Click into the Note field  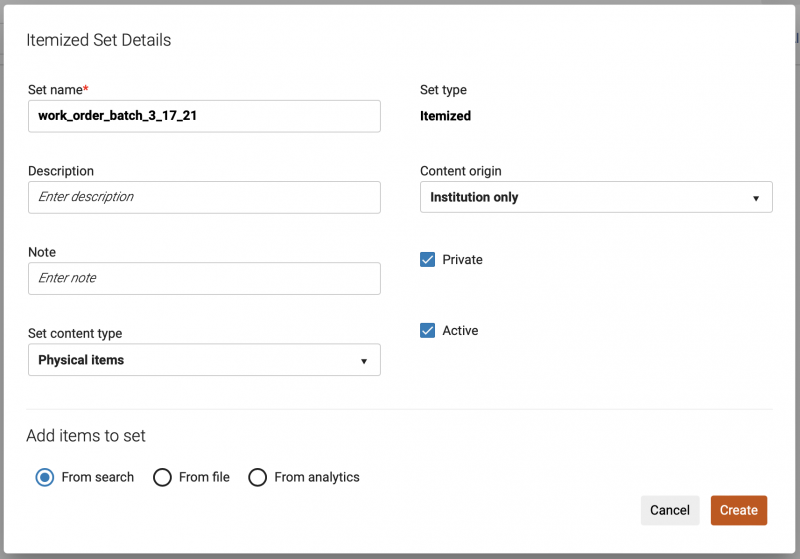[x=204, y=278]
